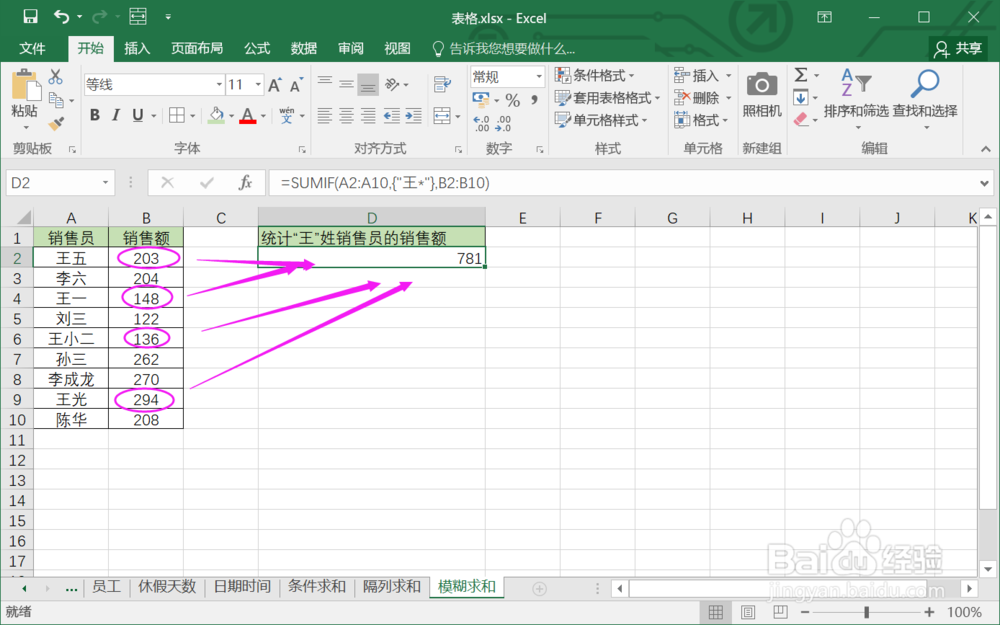This screenshot has height=625, width=1000.
Task: Zoom out with the minus button
Action: 805,612
